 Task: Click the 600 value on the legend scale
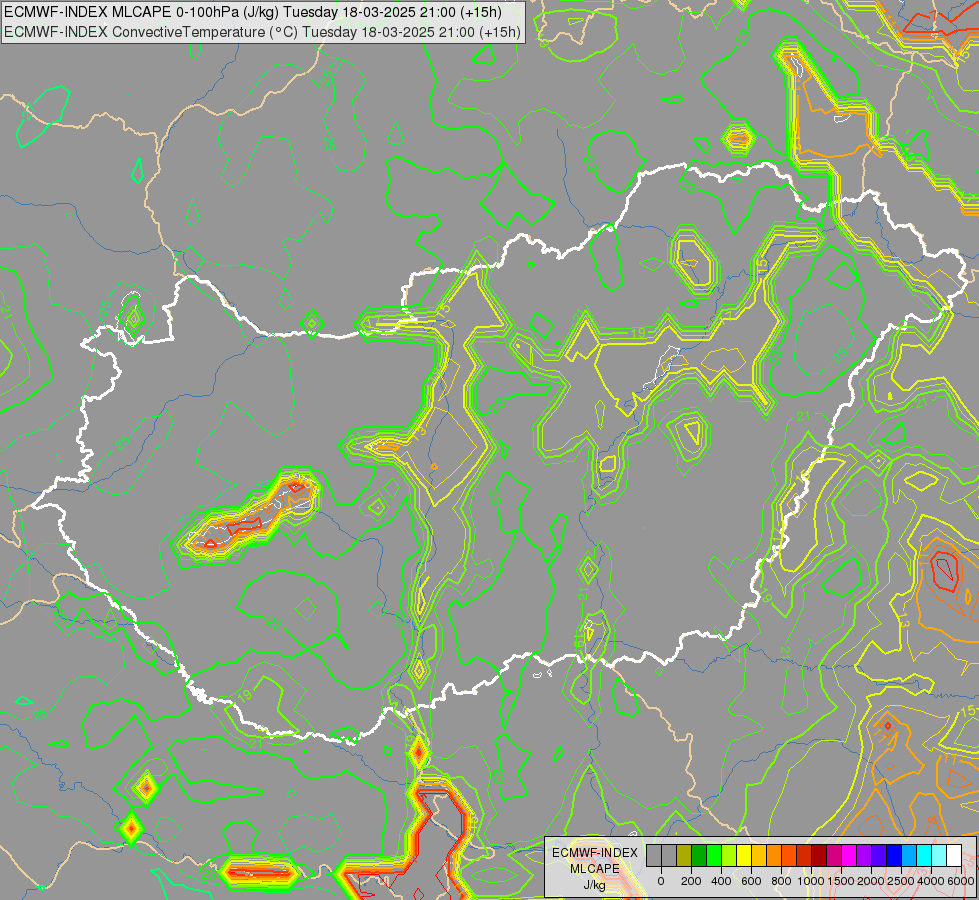[x=751, y=881]
